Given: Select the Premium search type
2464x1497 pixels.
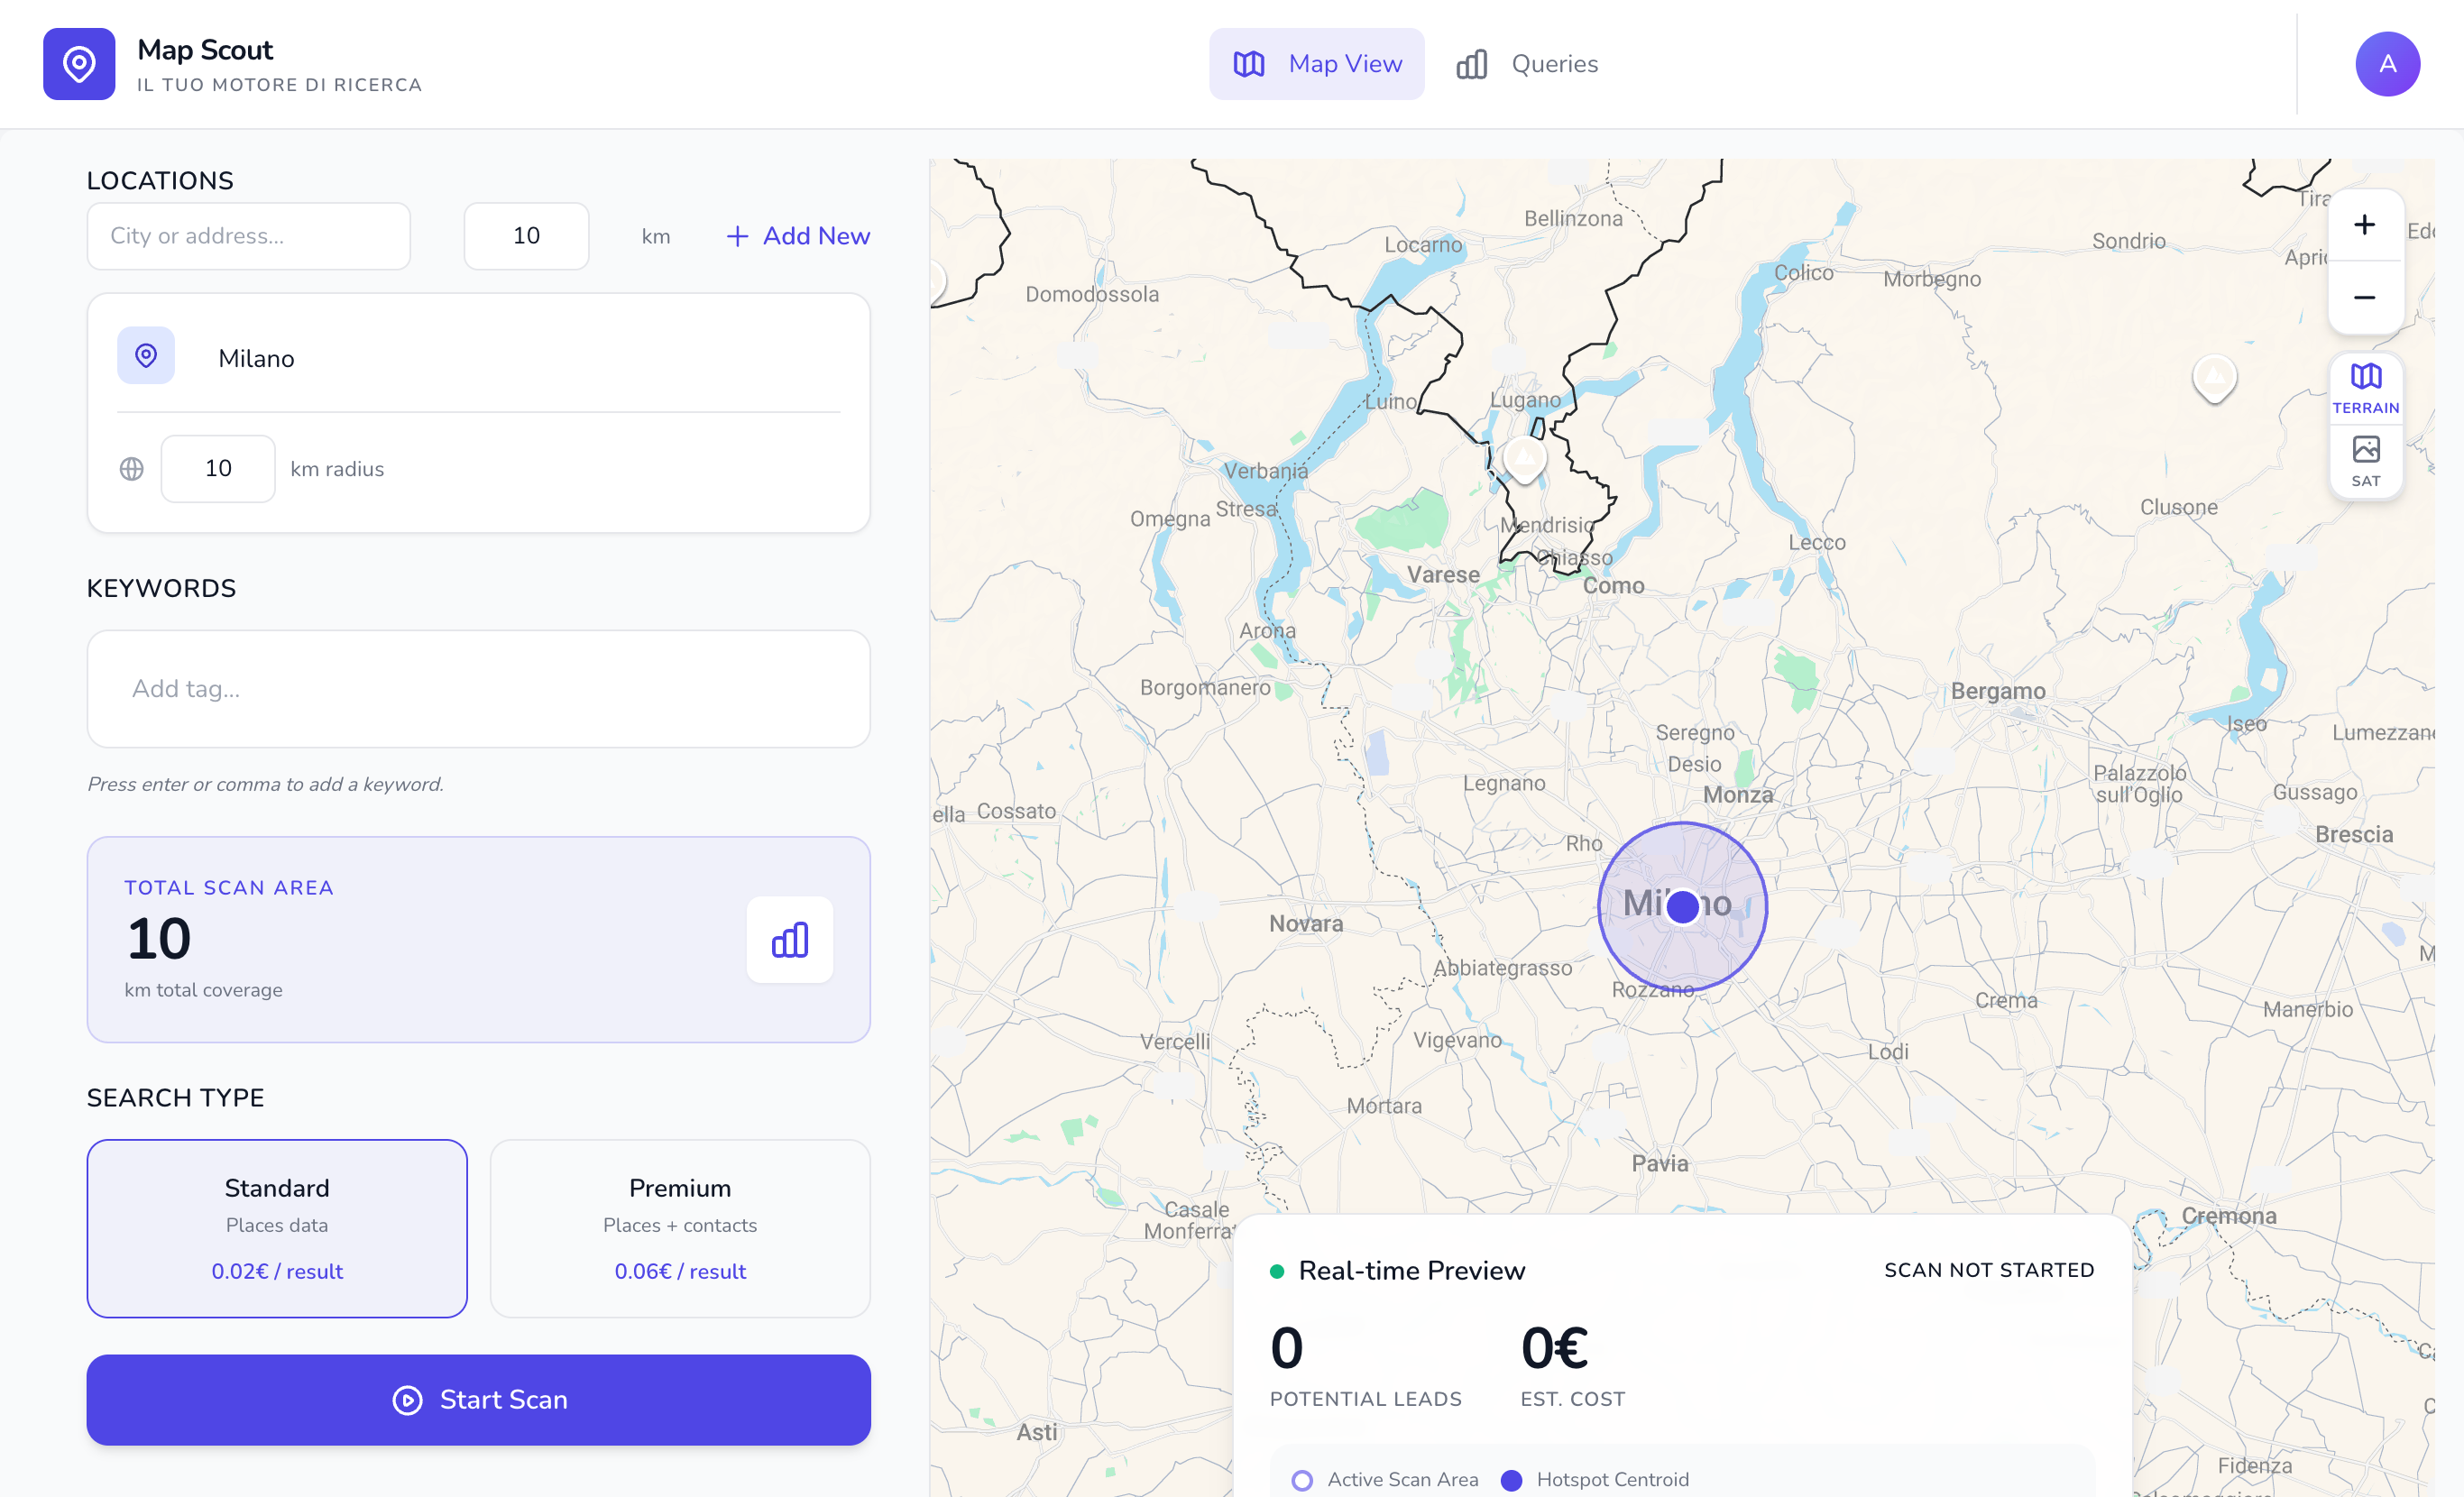Looking at the screenshot, I should point(679,1228).
